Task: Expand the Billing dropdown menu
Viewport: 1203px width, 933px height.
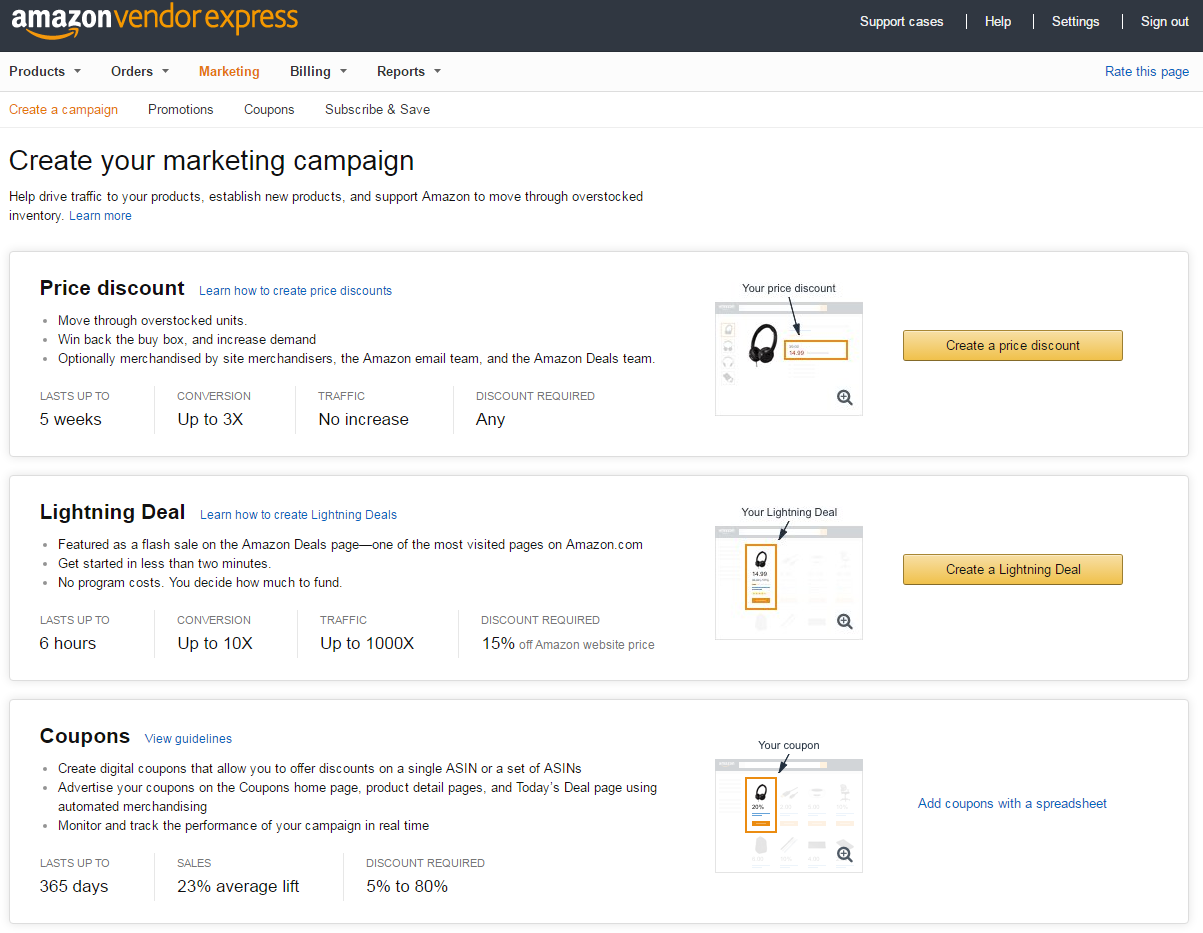Action: tap(318, 71)
